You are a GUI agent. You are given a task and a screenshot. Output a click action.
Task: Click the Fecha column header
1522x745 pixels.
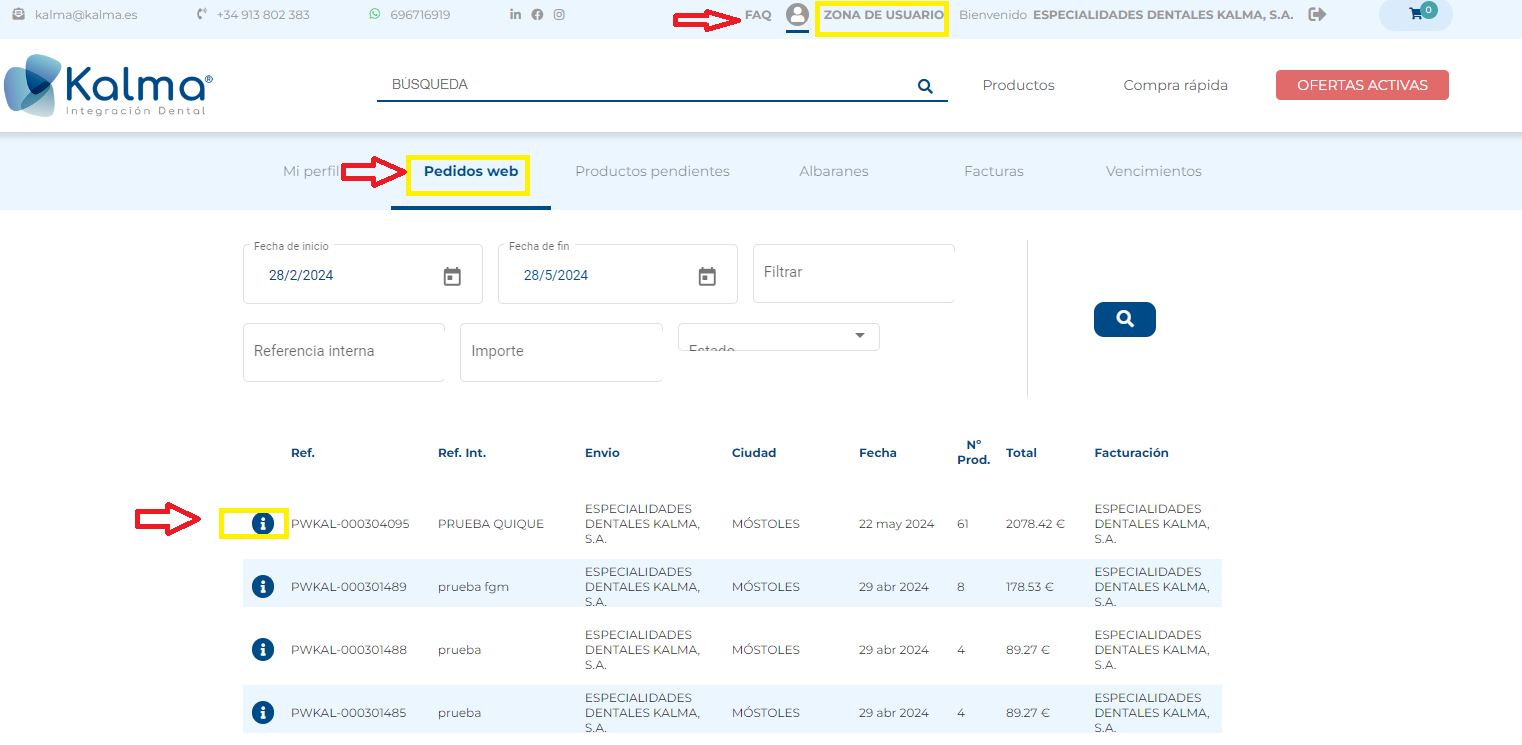click(878, 453)
